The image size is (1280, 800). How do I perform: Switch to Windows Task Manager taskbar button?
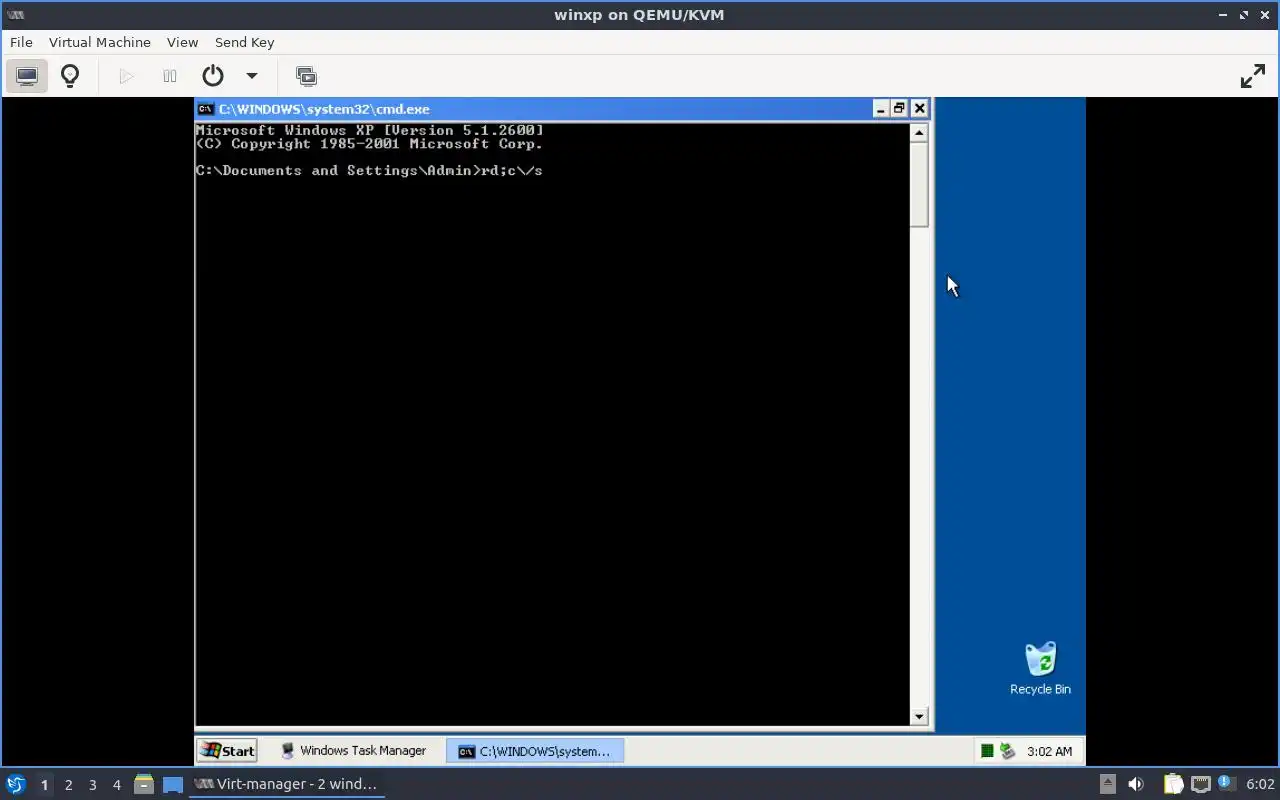353,751
